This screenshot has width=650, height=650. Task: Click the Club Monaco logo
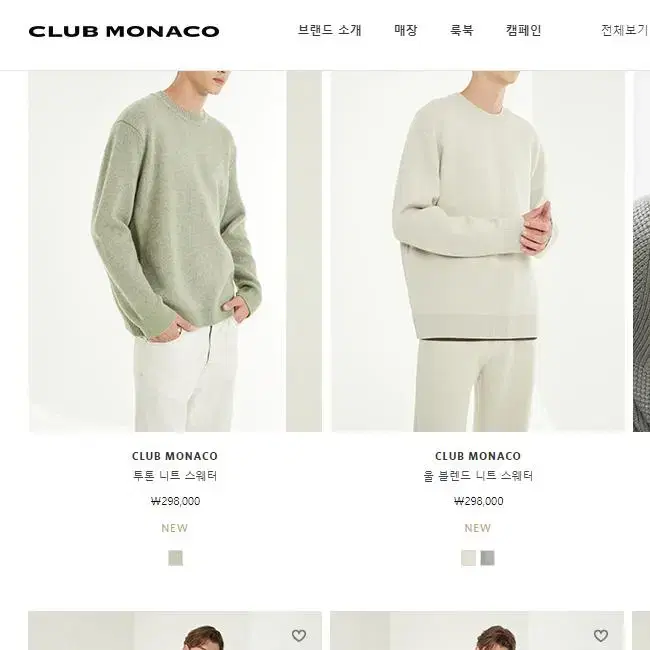(x=124, y=32)
